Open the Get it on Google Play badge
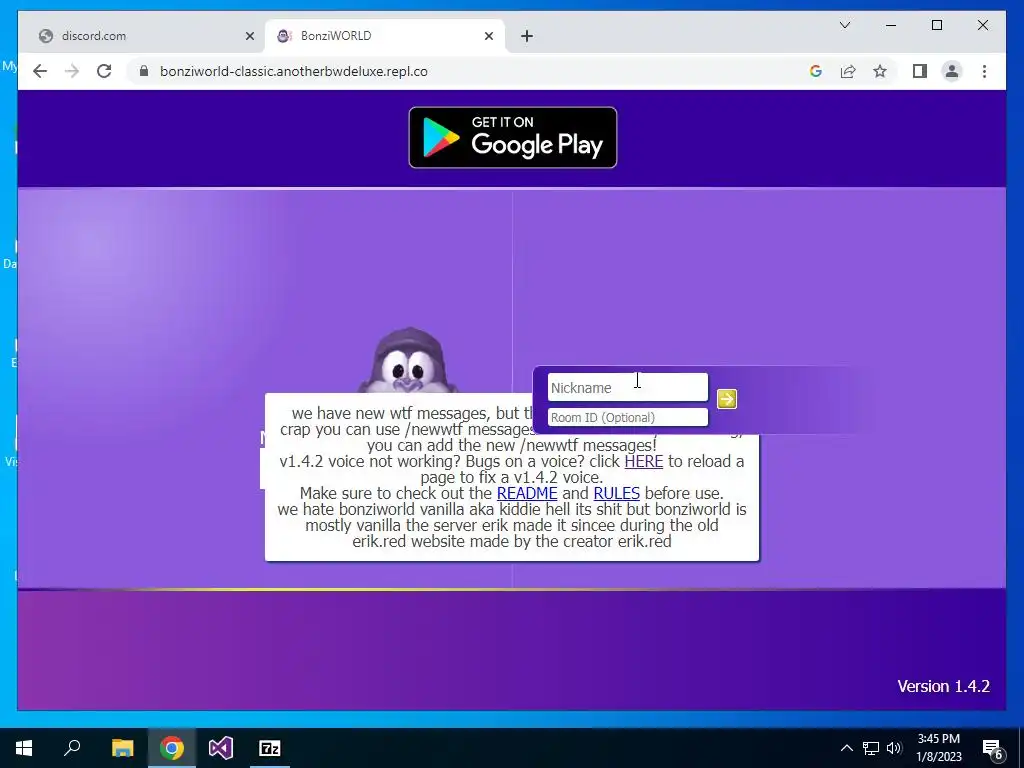Screen dimensions: 1024x768 click(x=513, y=138)
